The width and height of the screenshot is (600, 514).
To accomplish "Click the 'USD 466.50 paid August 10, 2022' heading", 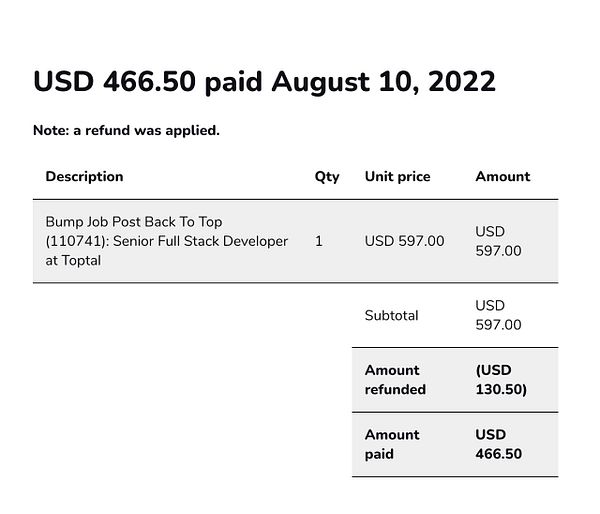I will click(264, 82).
